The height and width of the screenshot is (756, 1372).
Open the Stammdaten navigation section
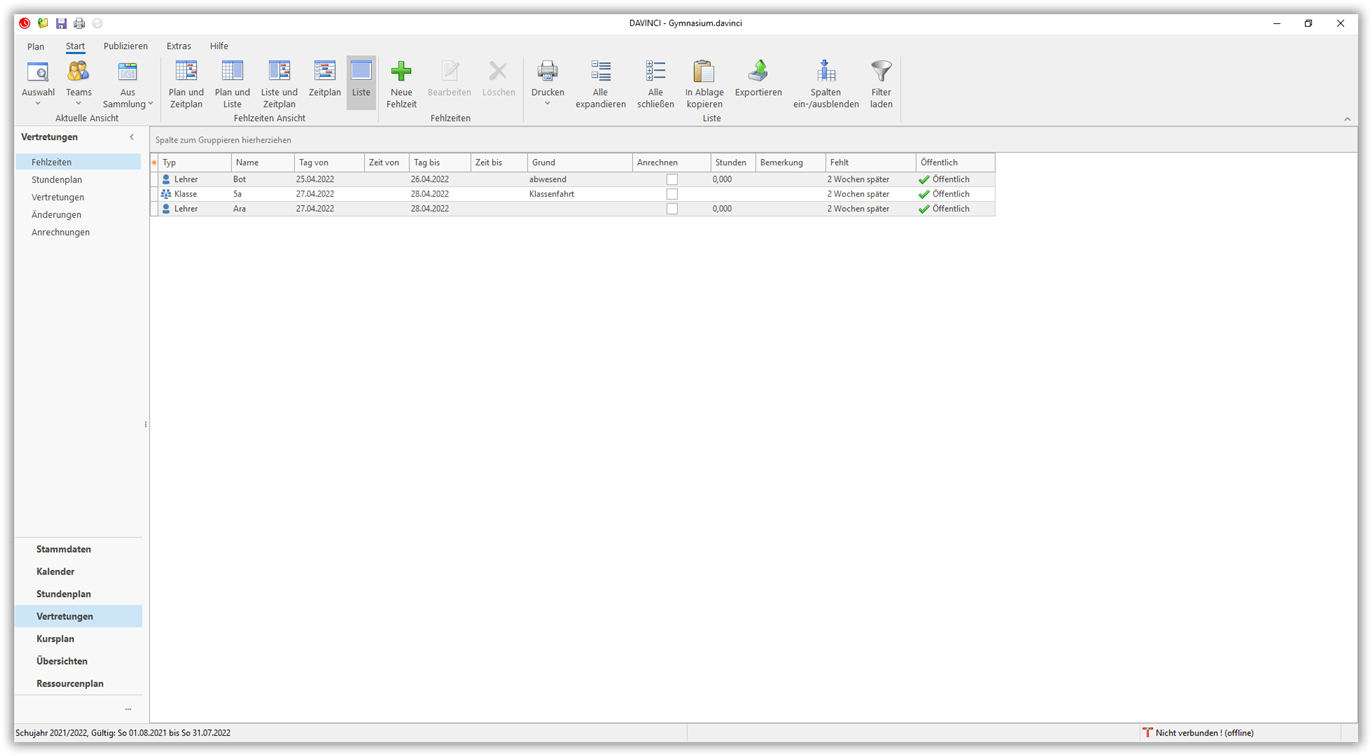64,549
